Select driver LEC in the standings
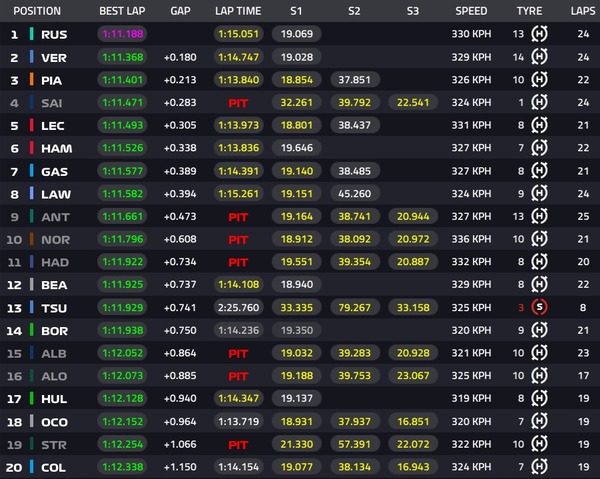The image size is (600, 479). click(52, 126)
